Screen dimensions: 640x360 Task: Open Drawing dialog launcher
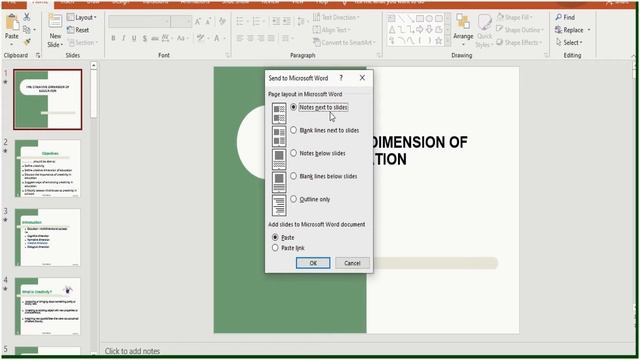click(x=546, y=55)
